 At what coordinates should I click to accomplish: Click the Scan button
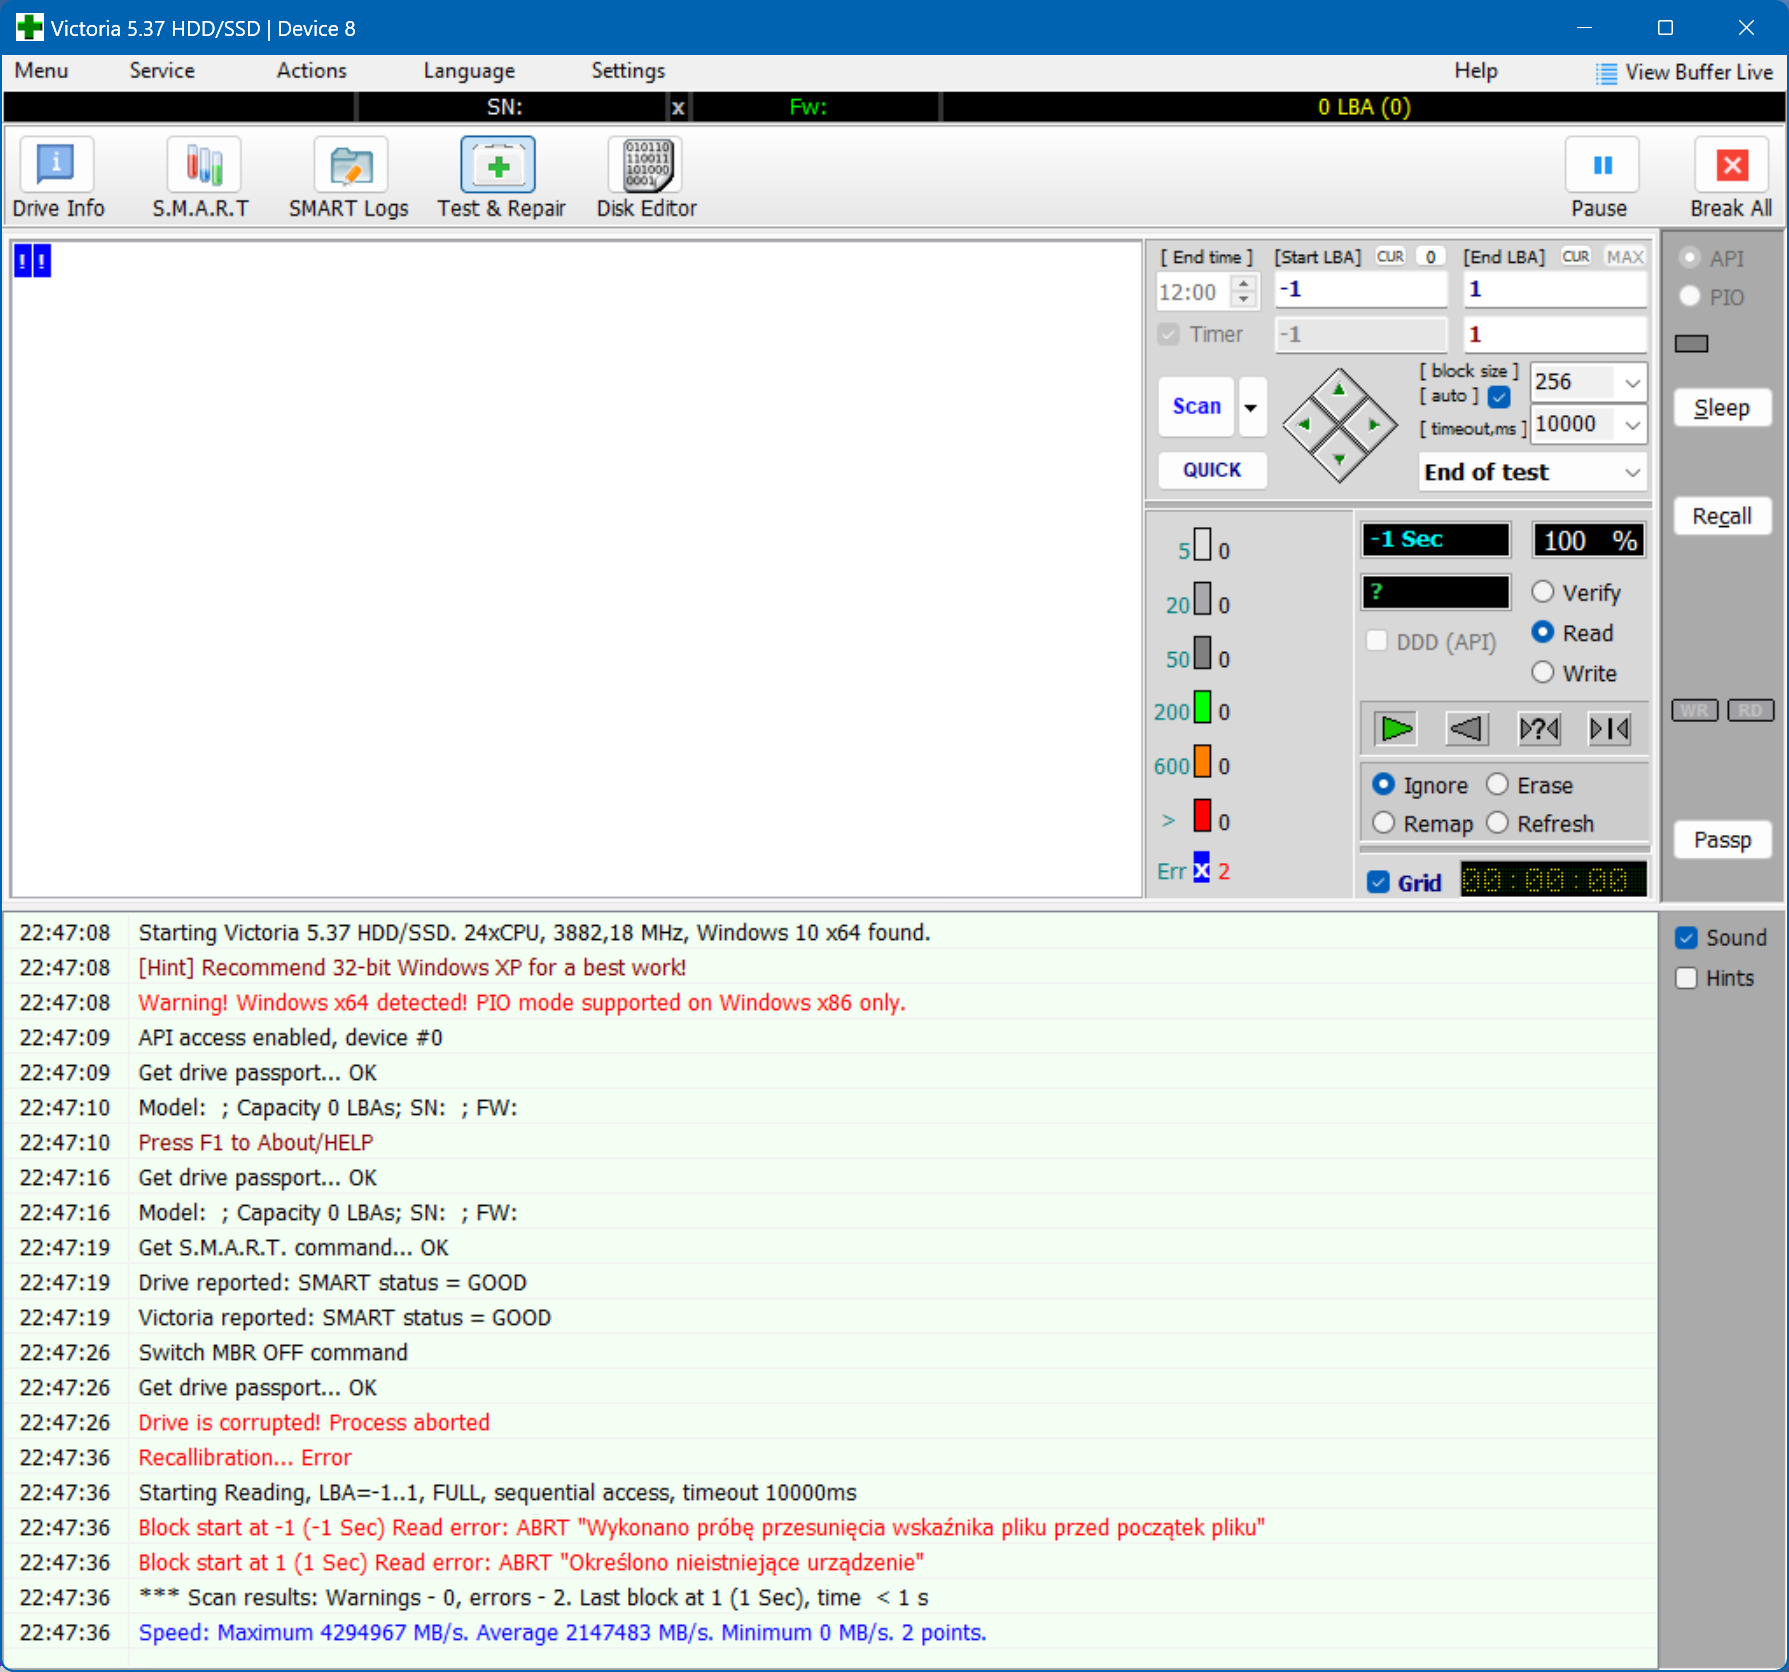pyautogui.click(x=1196, y=407)
